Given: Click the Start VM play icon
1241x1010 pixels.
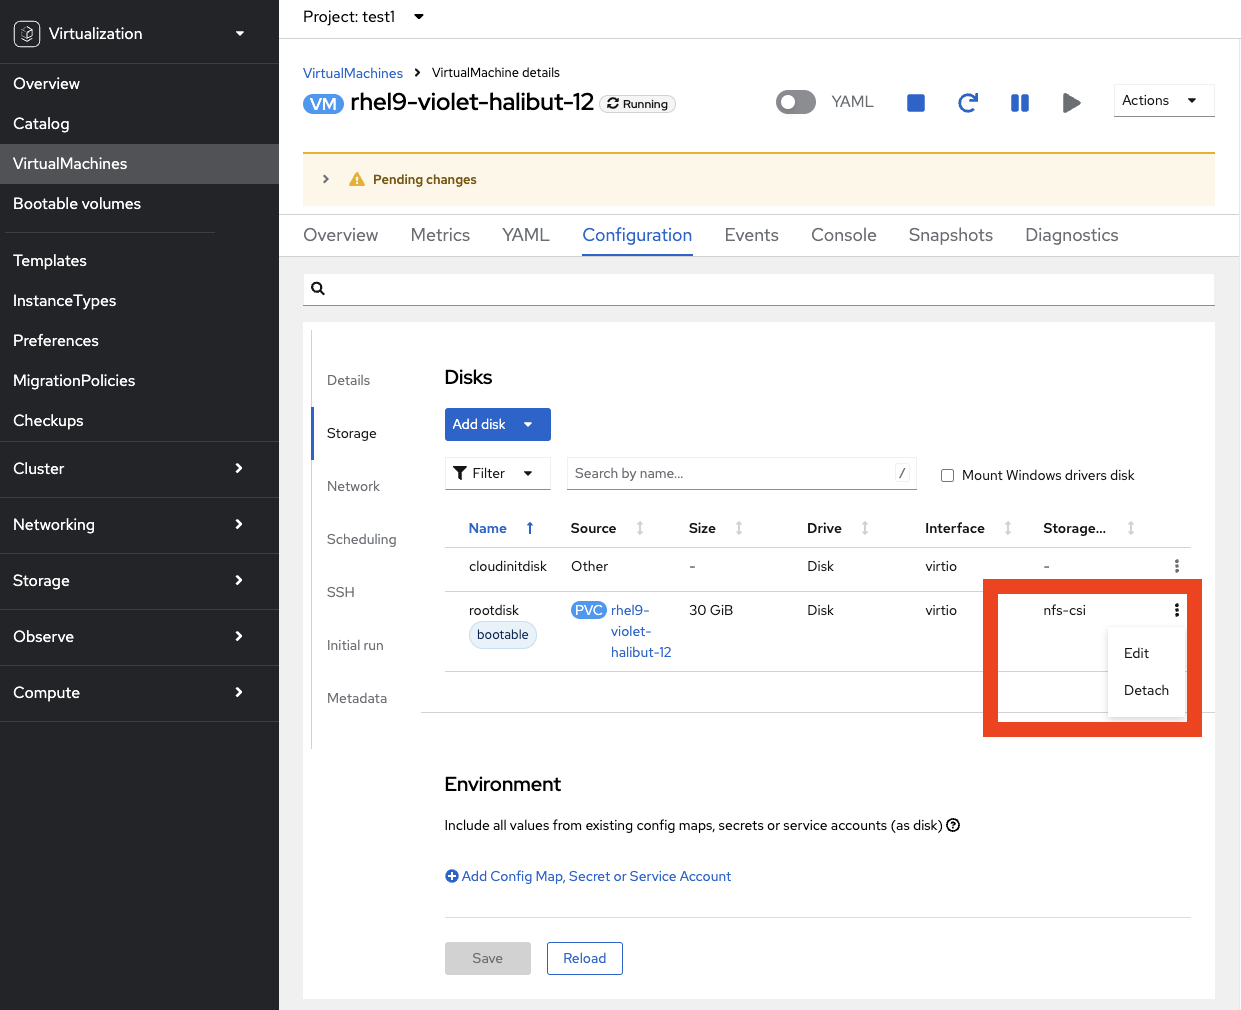Looking at the screenshot, I should point(1071,103).
